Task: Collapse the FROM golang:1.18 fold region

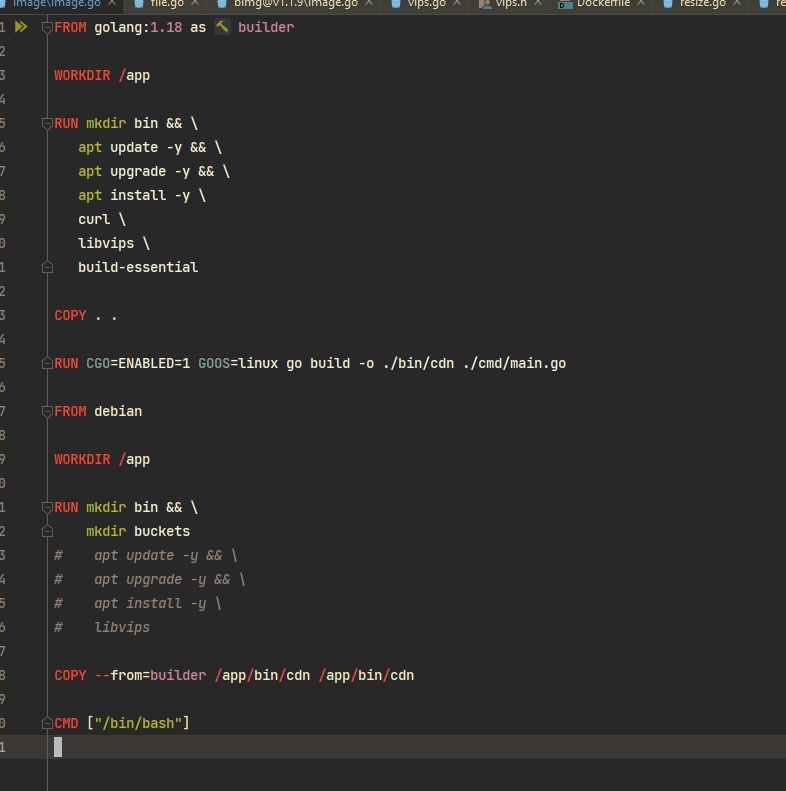Action: pos(47,27)
